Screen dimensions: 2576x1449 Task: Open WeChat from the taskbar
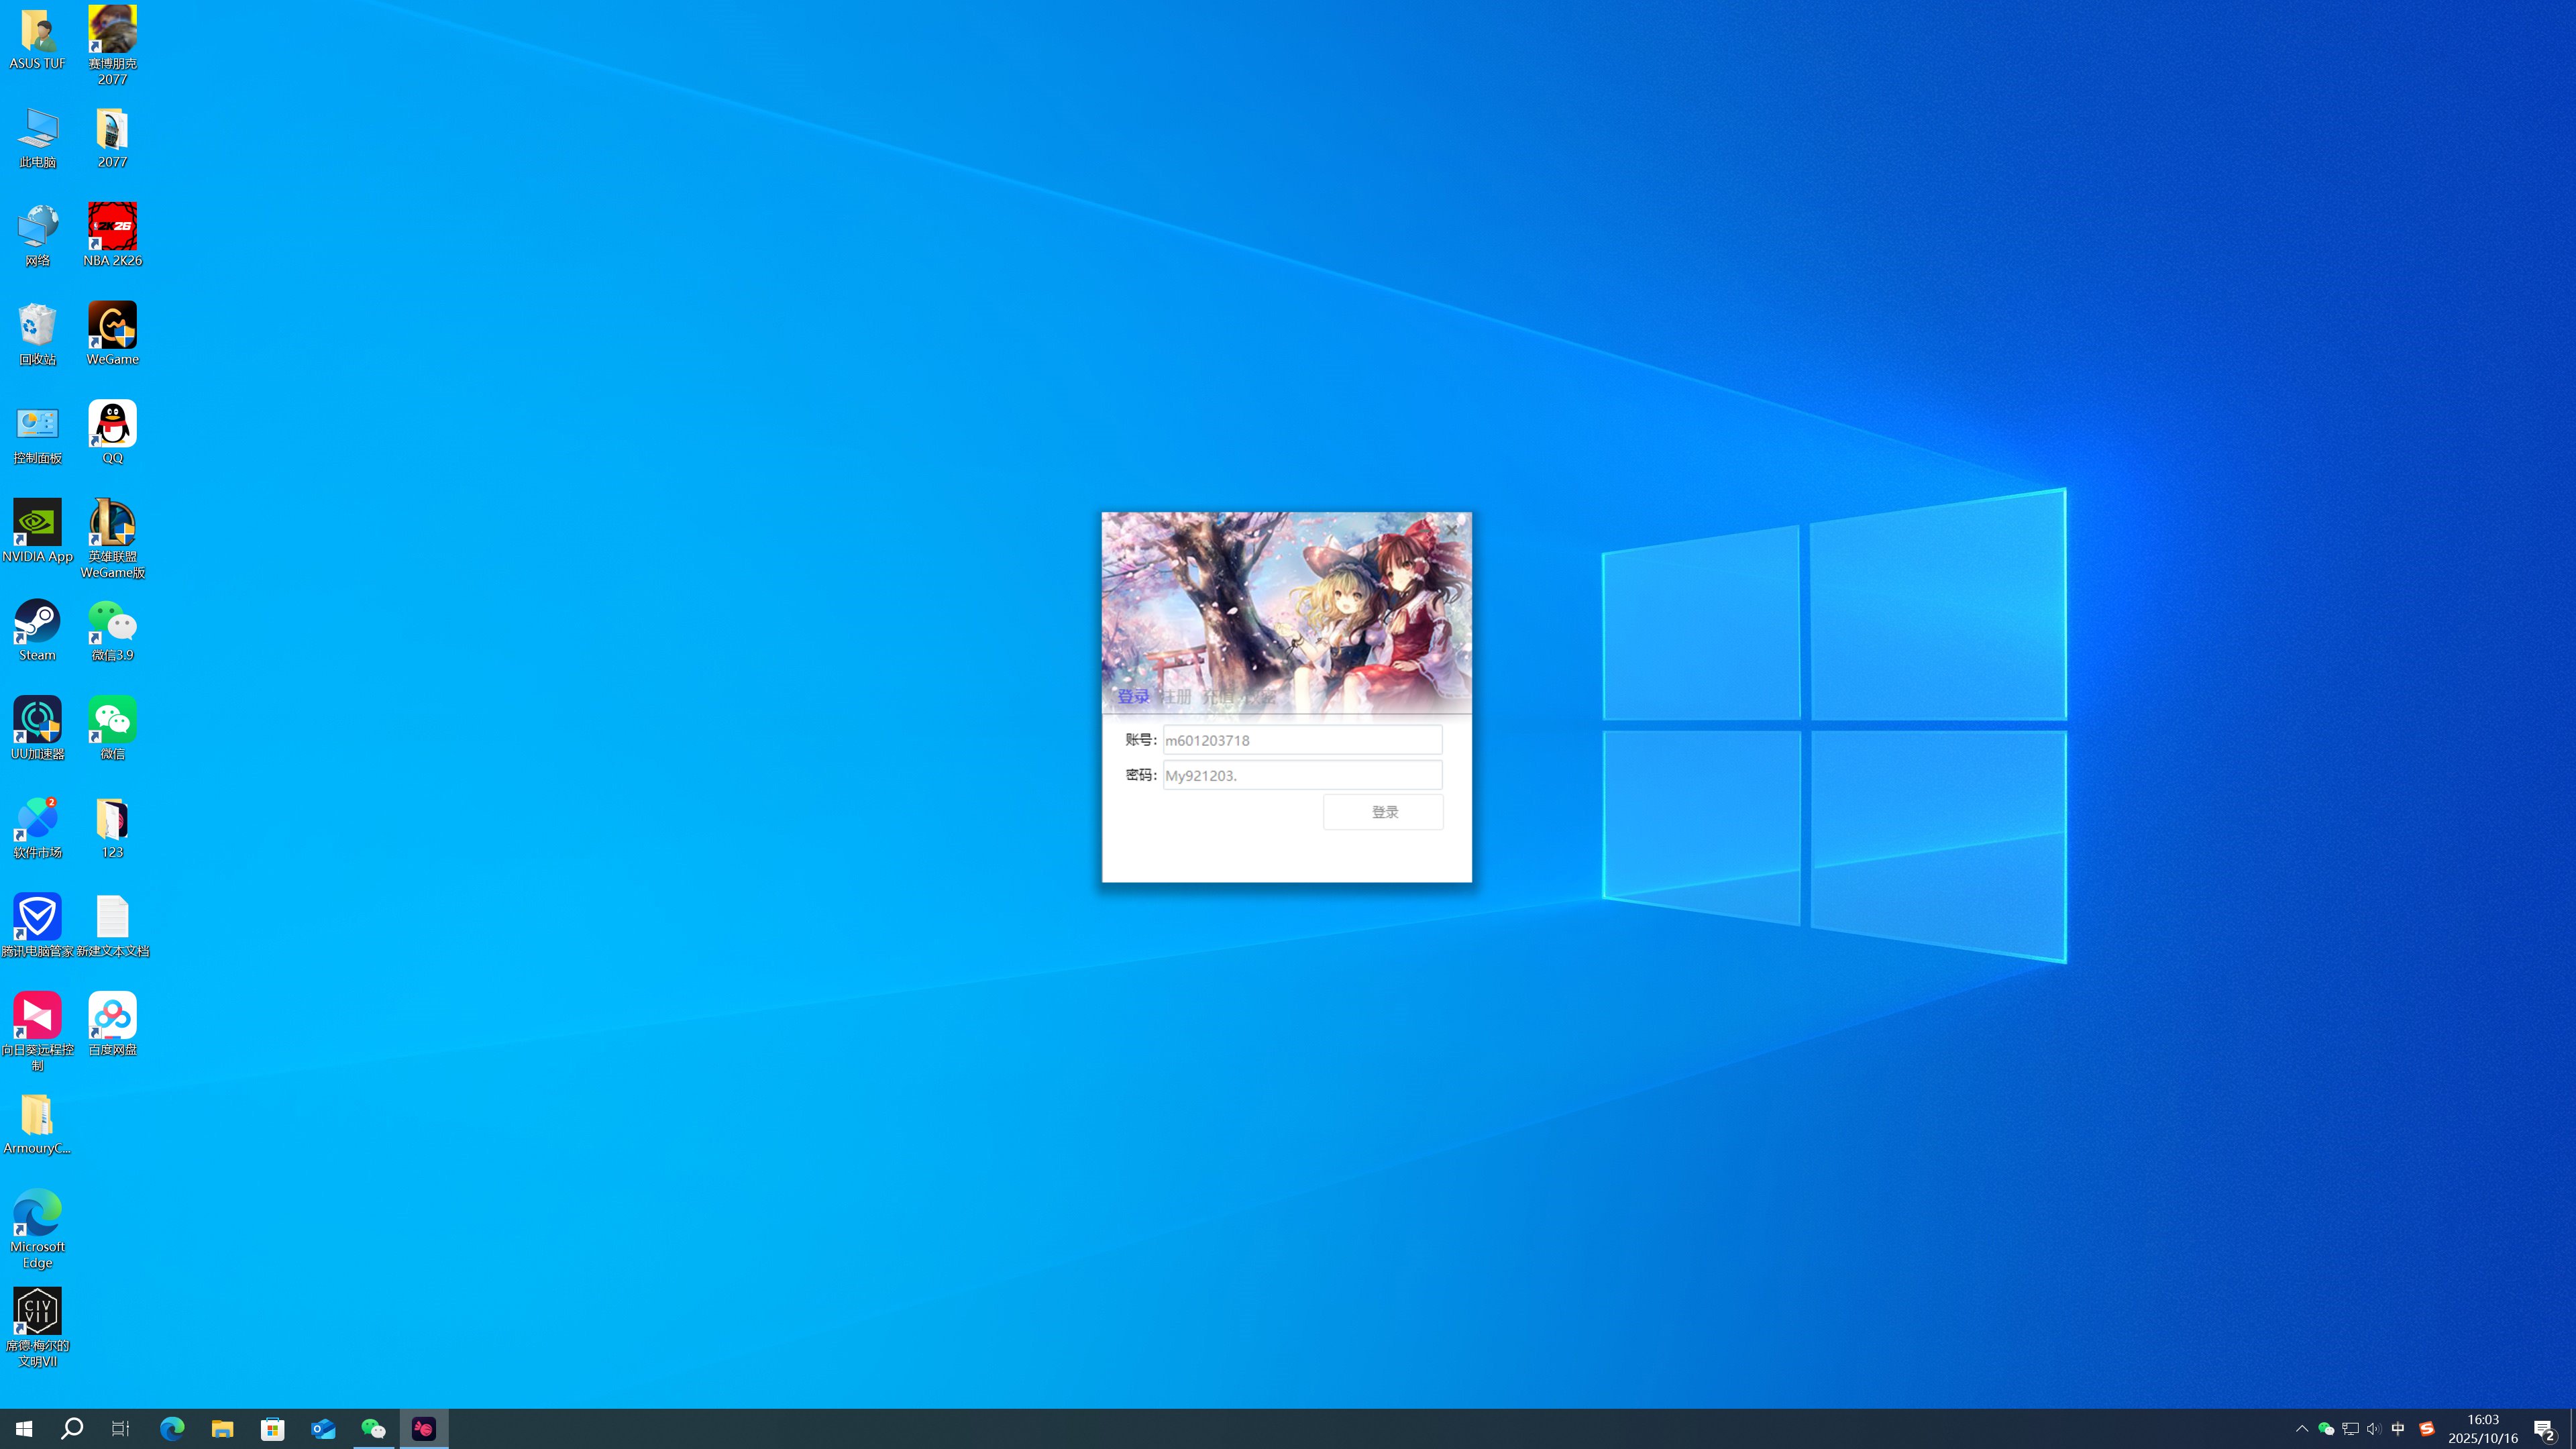click(x=373, y=1428)
